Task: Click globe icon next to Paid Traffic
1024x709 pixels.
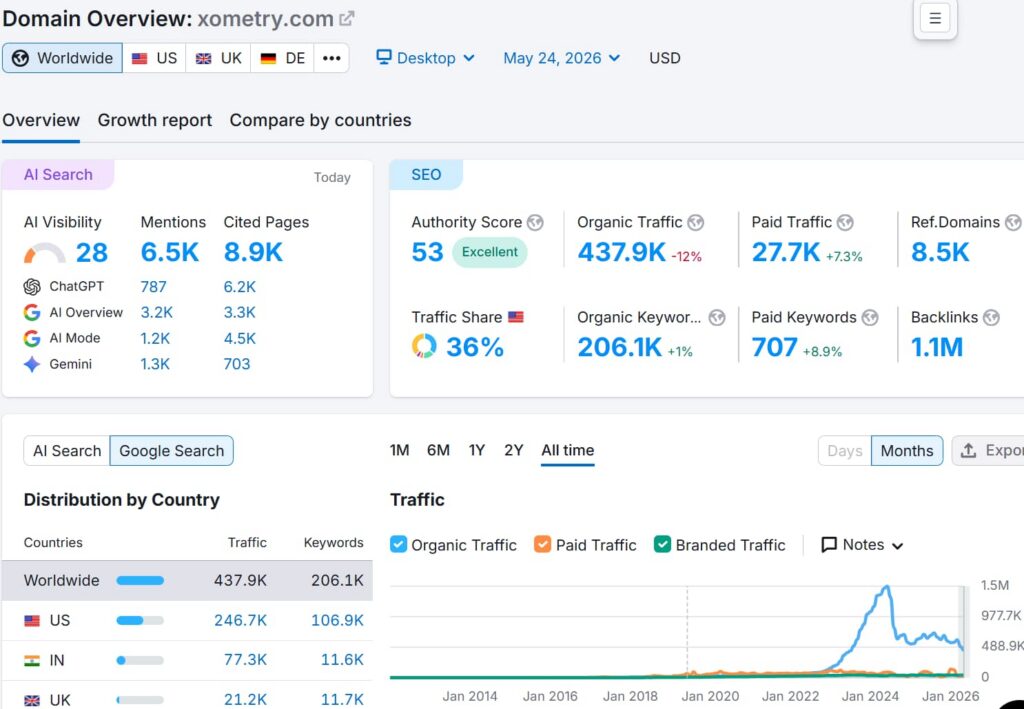Action: (x=845, y=223)
